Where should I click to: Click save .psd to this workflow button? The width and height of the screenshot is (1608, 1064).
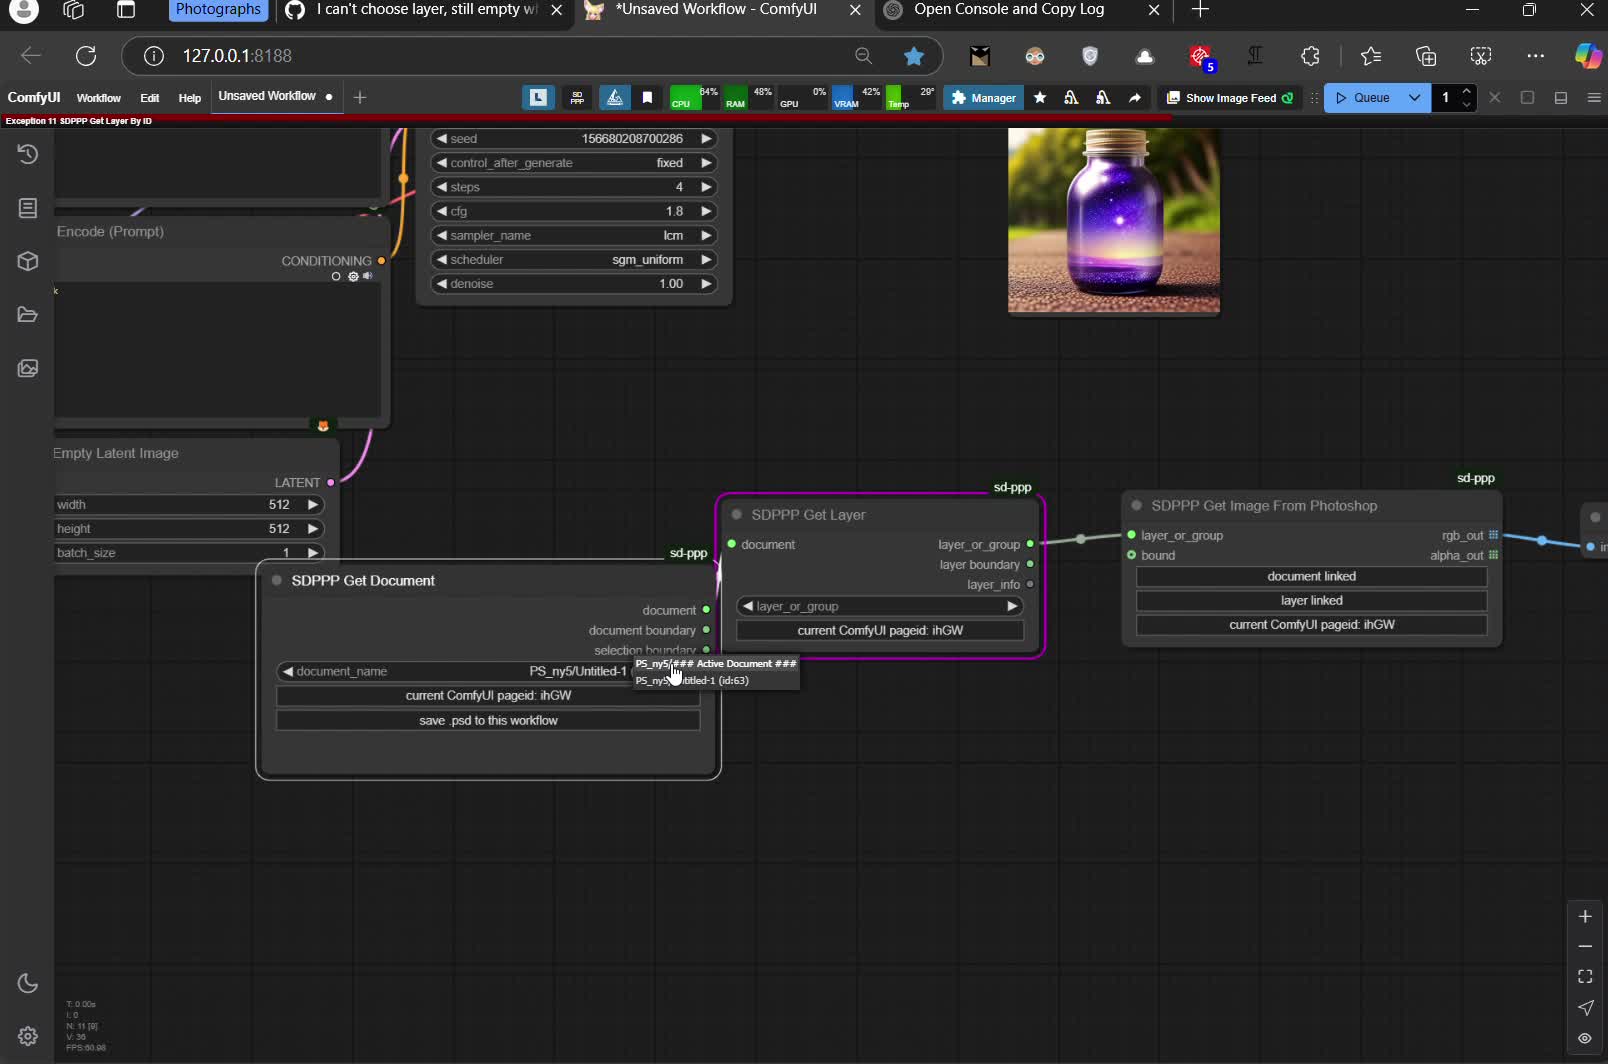coord(488,720)
